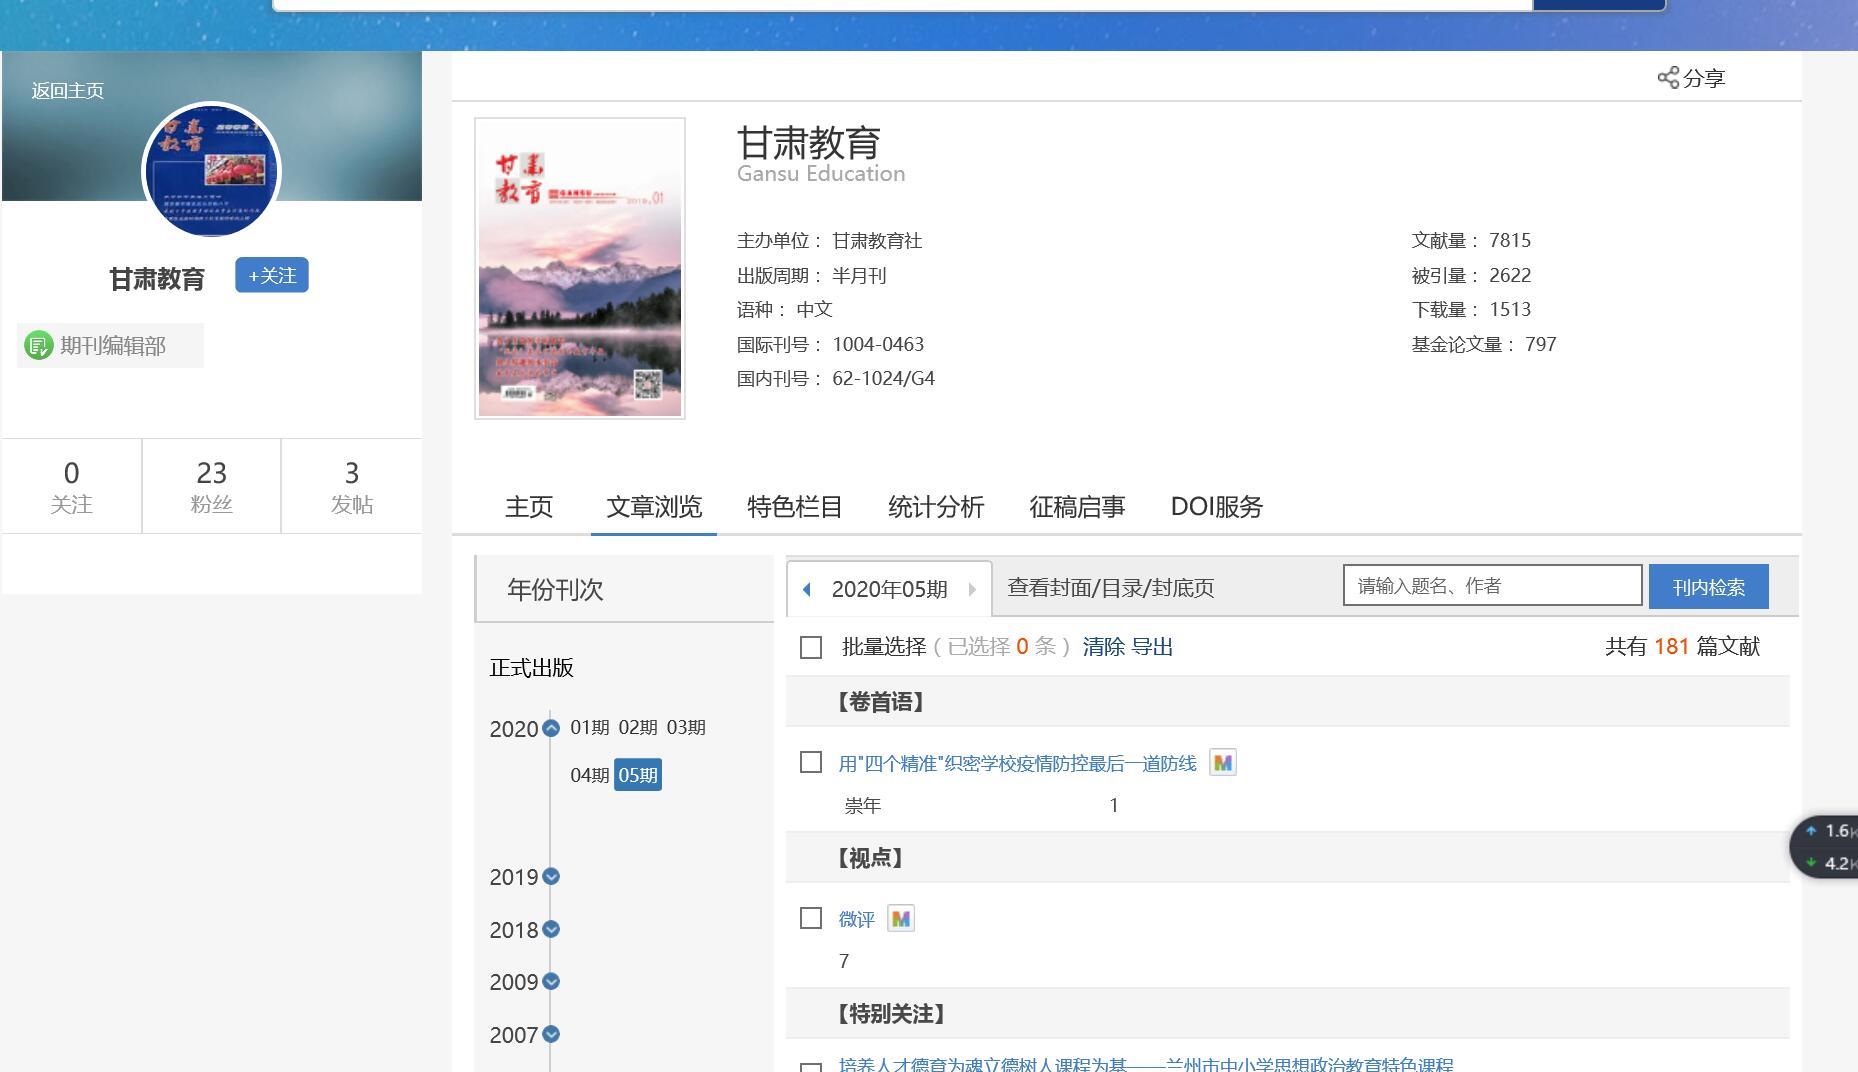Screen dimensions: 1858x1072
Task: Tick checkbox for 四个精准 article
Action: (x=811, y=763)
